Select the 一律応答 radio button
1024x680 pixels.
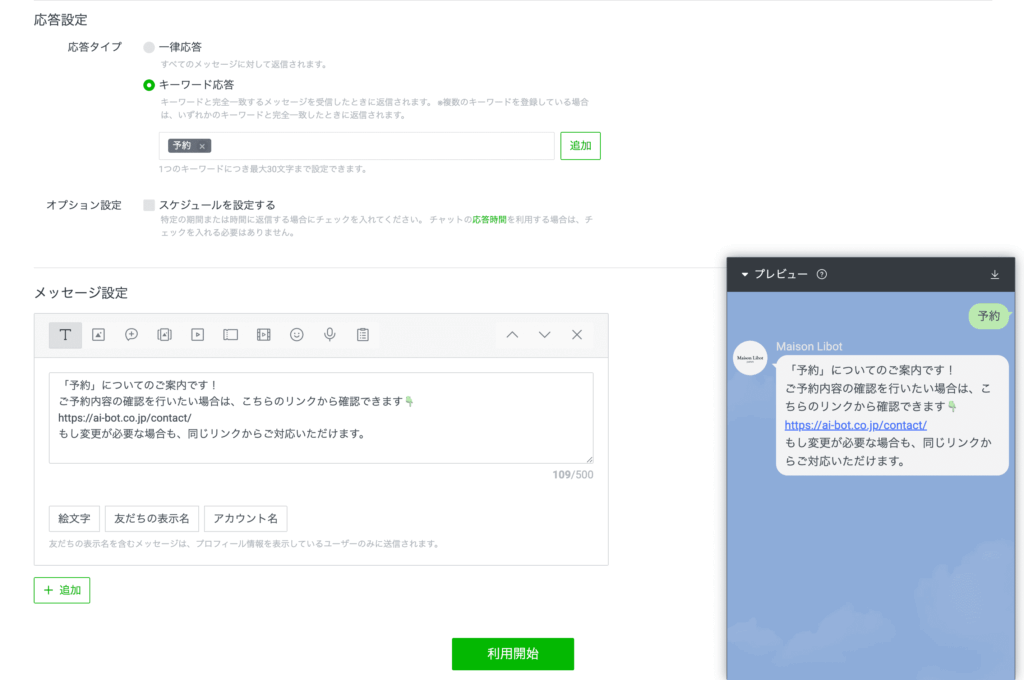[149, 47]
